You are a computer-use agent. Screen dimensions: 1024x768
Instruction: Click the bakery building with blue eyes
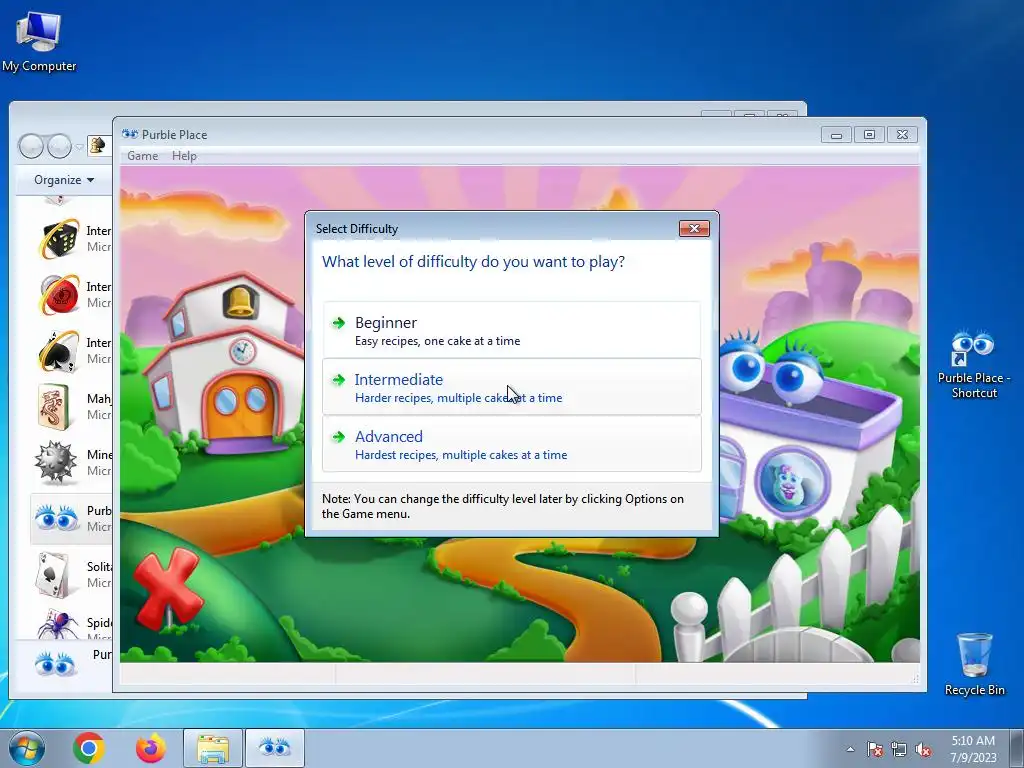810,431
